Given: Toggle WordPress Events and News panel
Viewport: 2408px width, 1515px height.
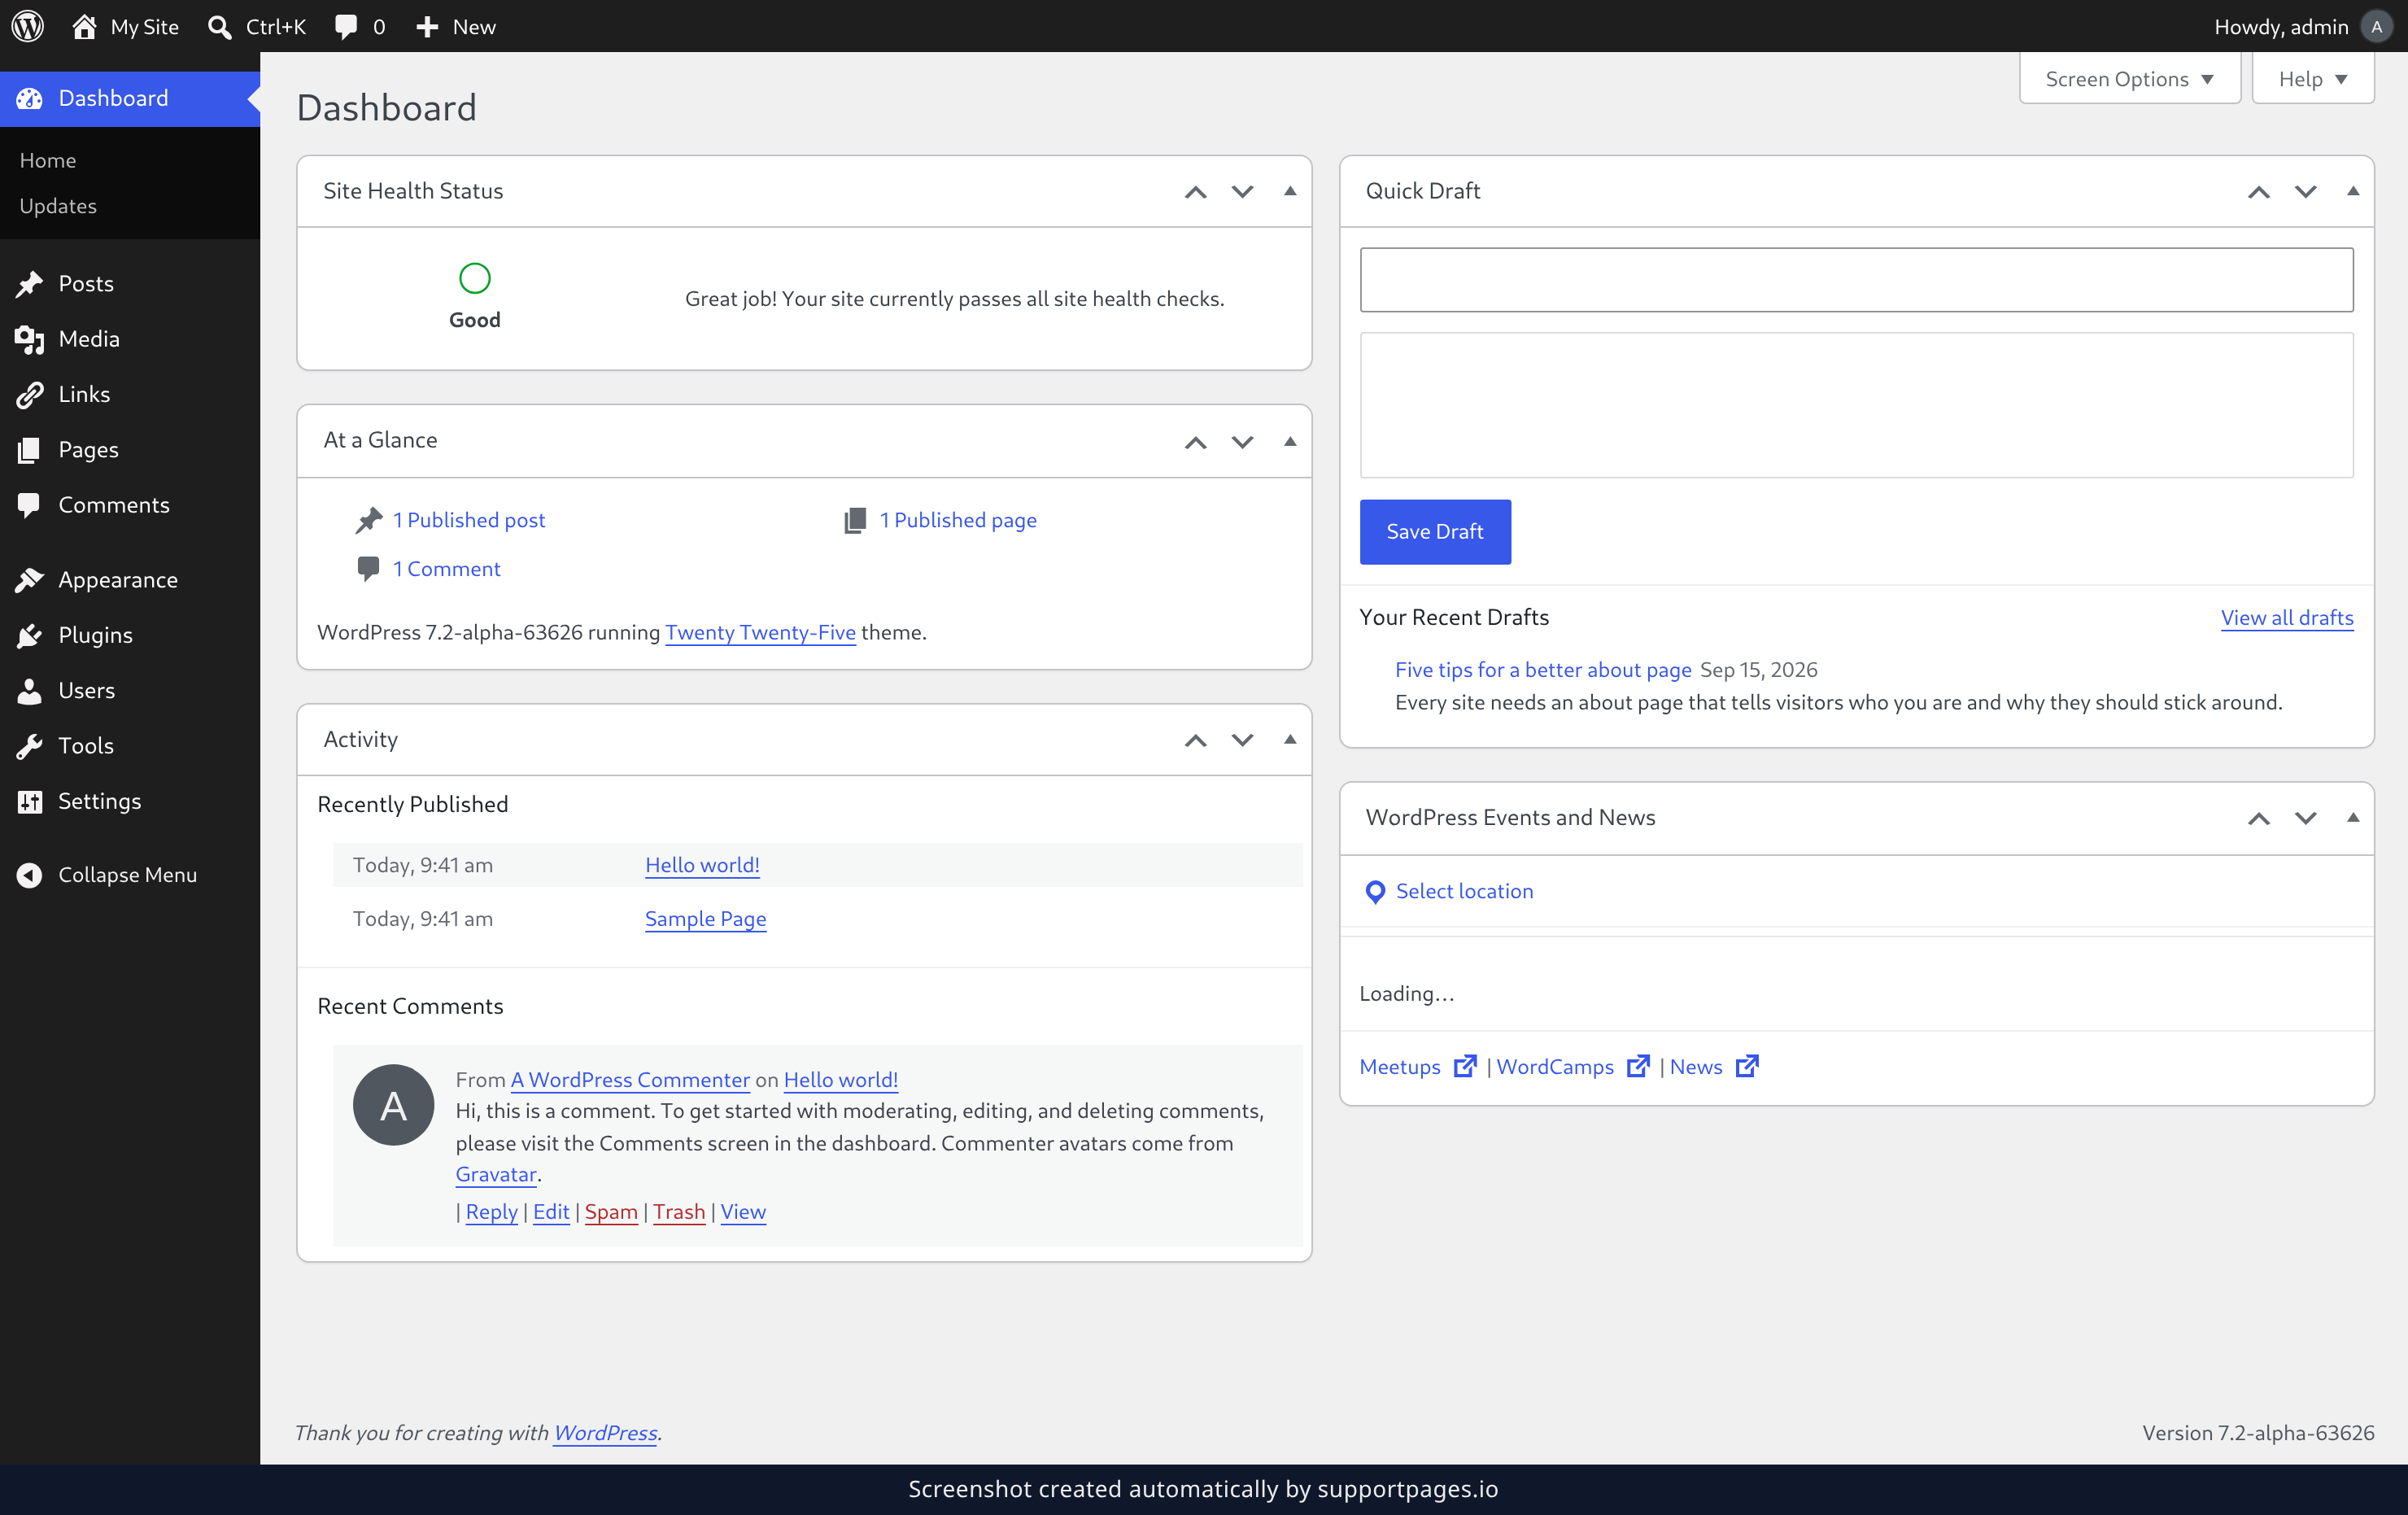Looking at the screenshot, I should point(2352,818).
